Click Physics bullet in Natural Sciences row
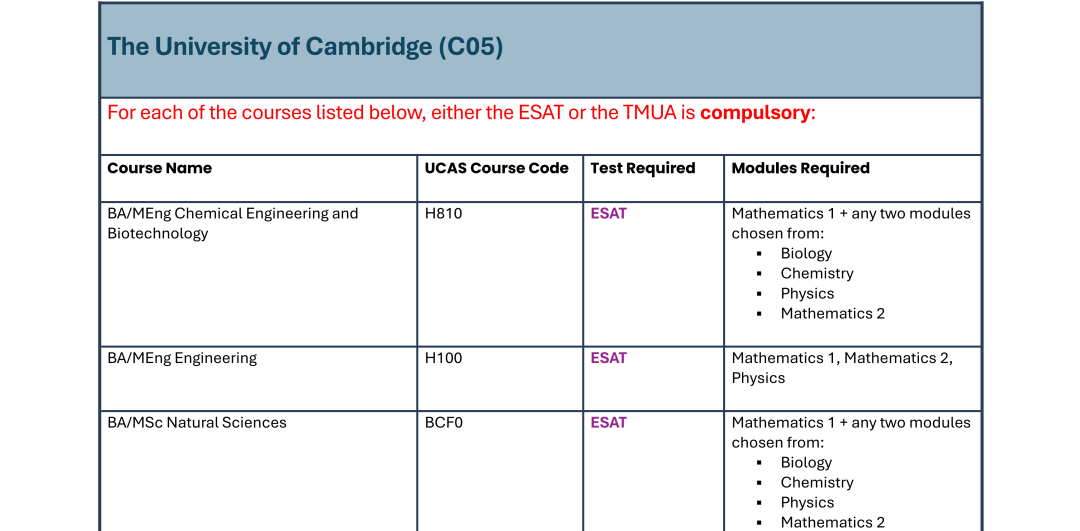 pyautogui.click(x=807, y=502)
